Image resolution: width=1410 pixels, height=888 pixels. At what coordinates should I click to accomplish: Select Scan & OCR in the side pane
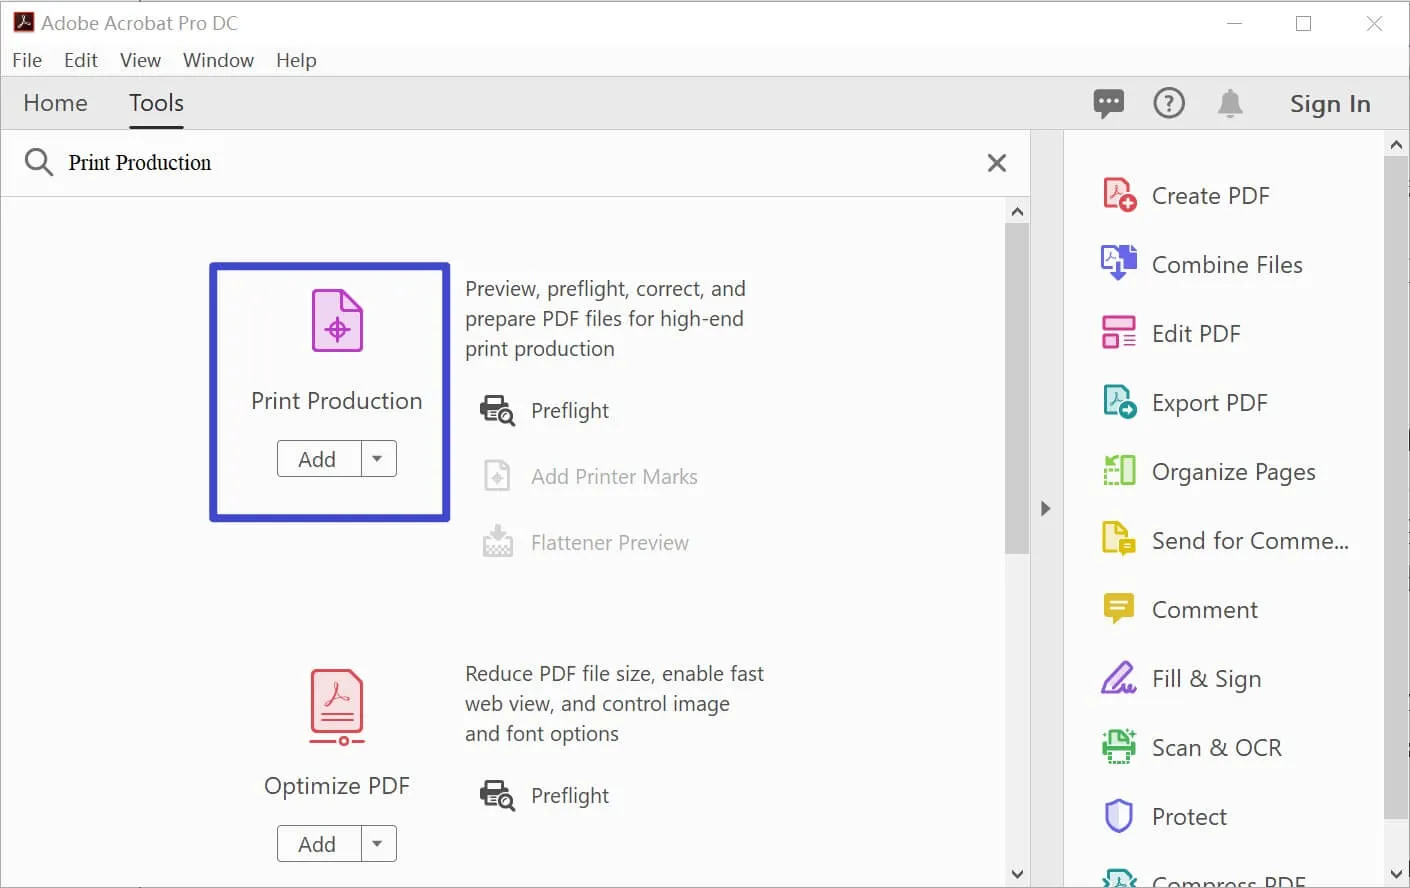[1217, 748]
